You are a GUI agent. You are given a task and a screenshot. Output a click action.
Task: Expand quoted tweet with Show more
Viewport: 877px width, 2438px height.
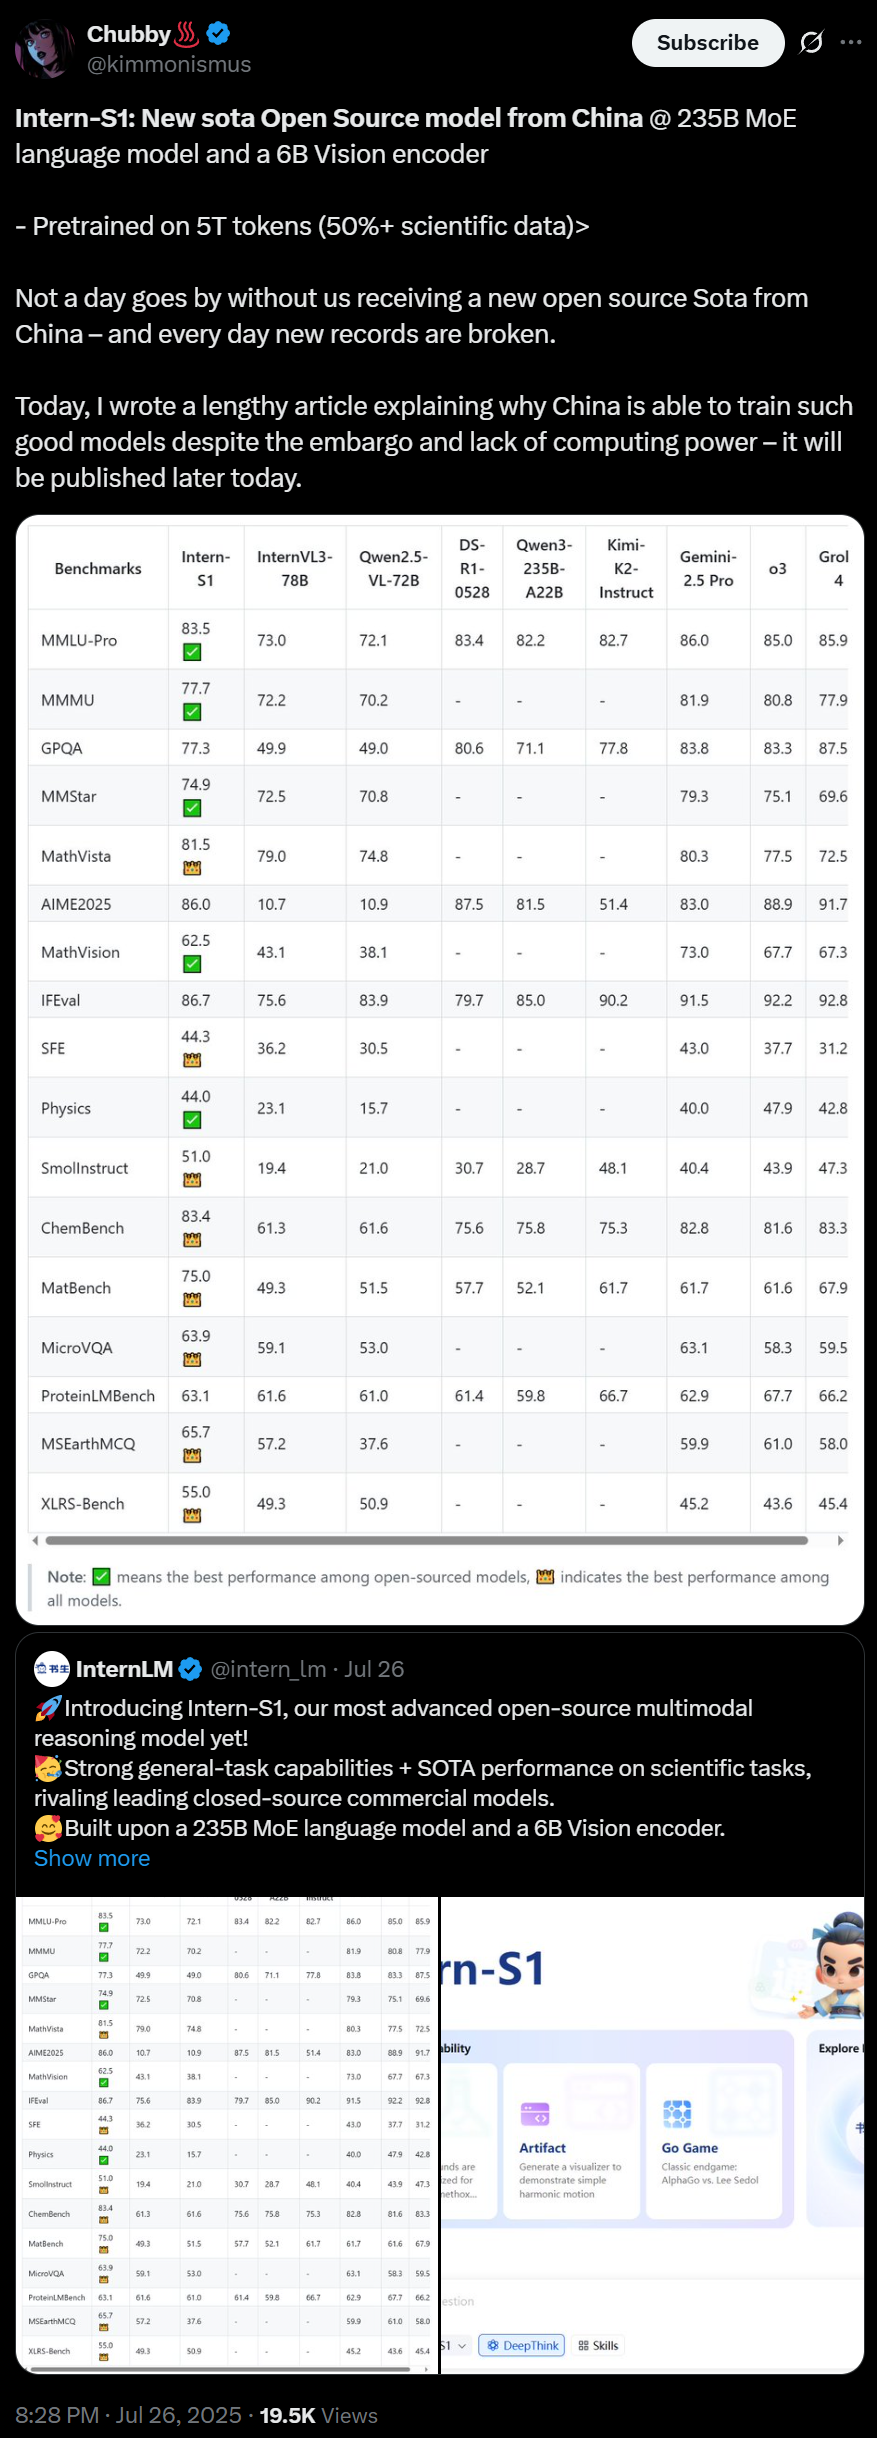(x=92, y=1858)
